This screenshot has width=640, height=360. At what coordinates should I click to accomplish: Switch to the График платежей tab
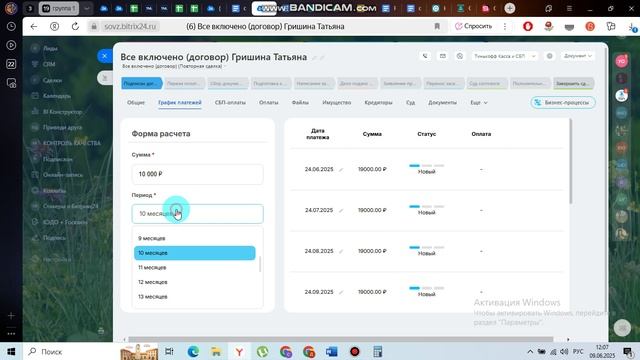point(180,102)
